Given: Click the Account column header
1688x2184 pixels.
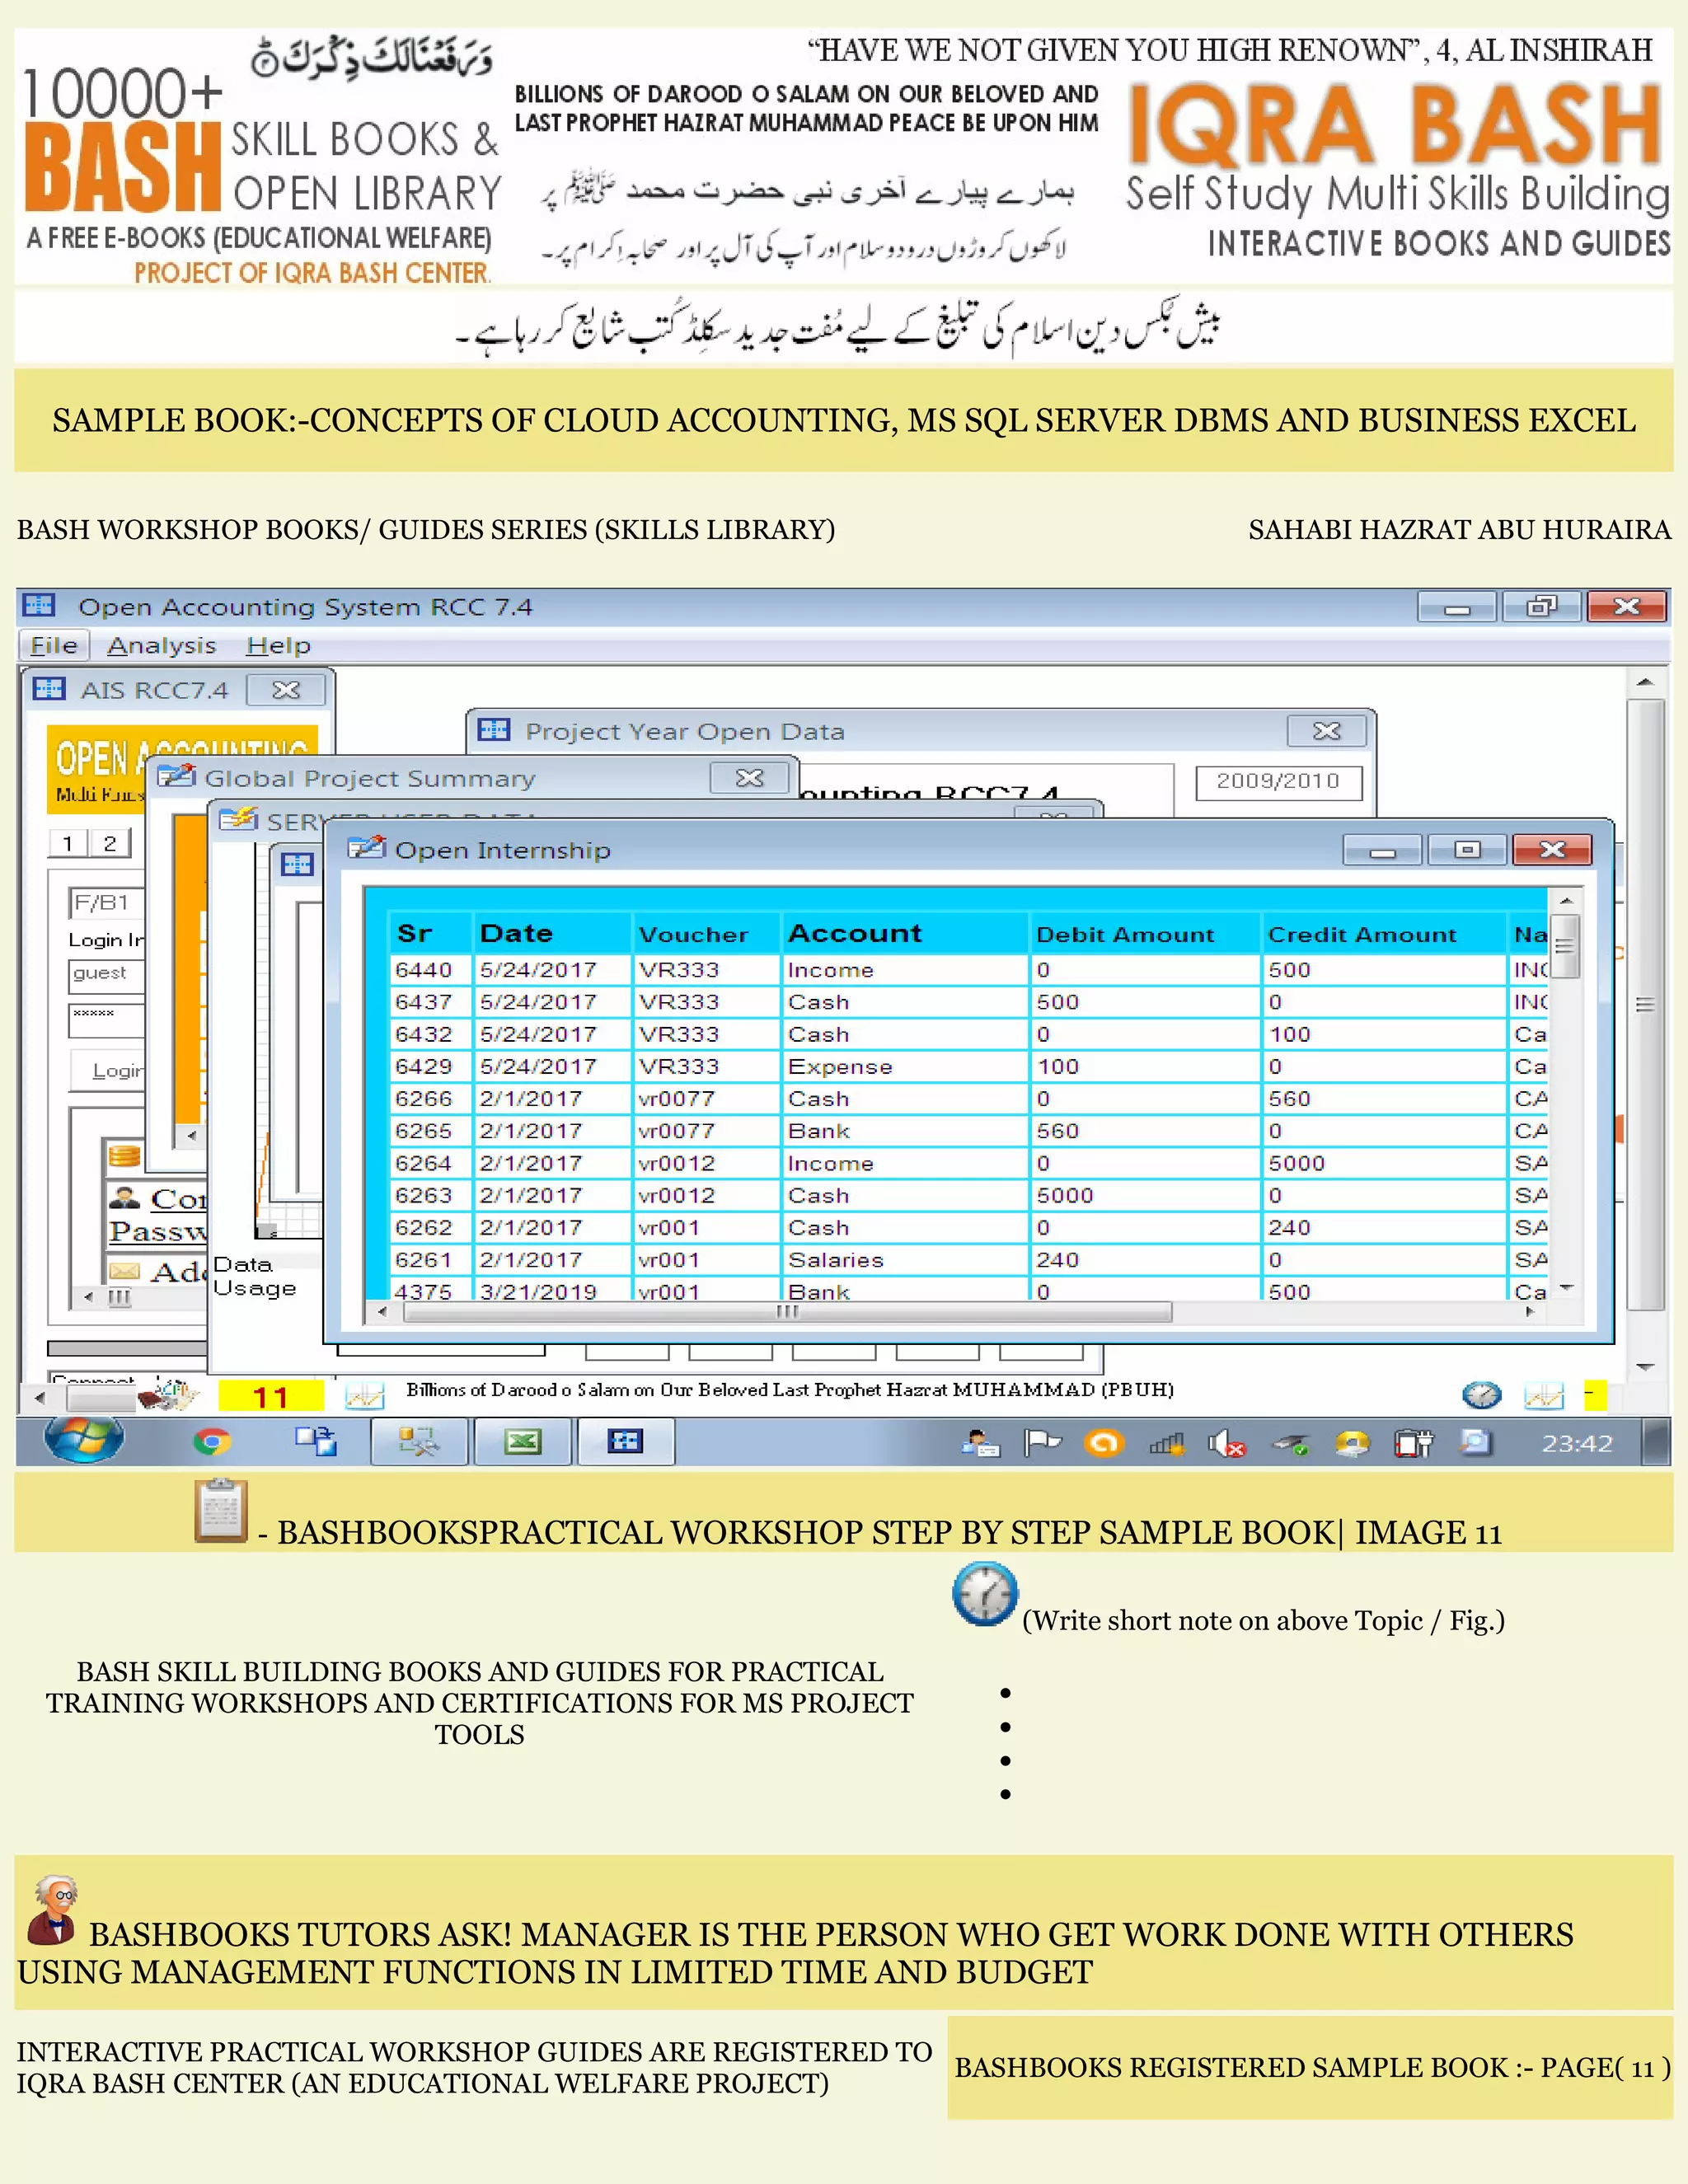Looking at the screenshot, I should click(905, 933).
